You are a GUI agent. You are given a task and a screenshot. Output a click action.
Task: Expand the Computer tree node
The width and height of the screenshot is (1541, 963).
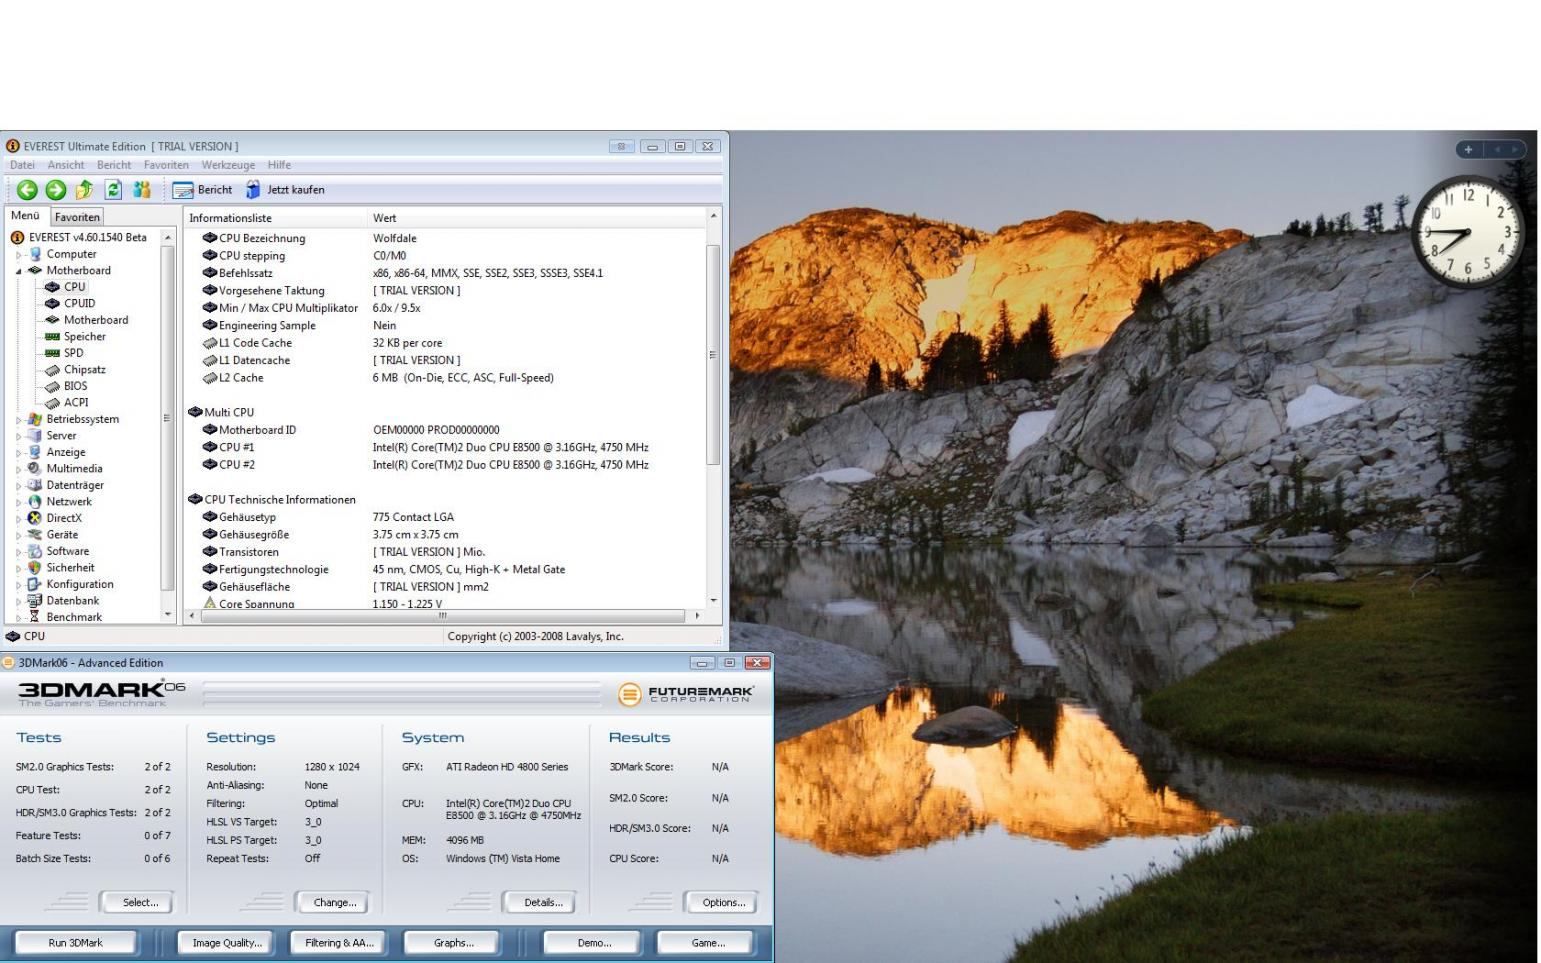(x=19, y=254)
